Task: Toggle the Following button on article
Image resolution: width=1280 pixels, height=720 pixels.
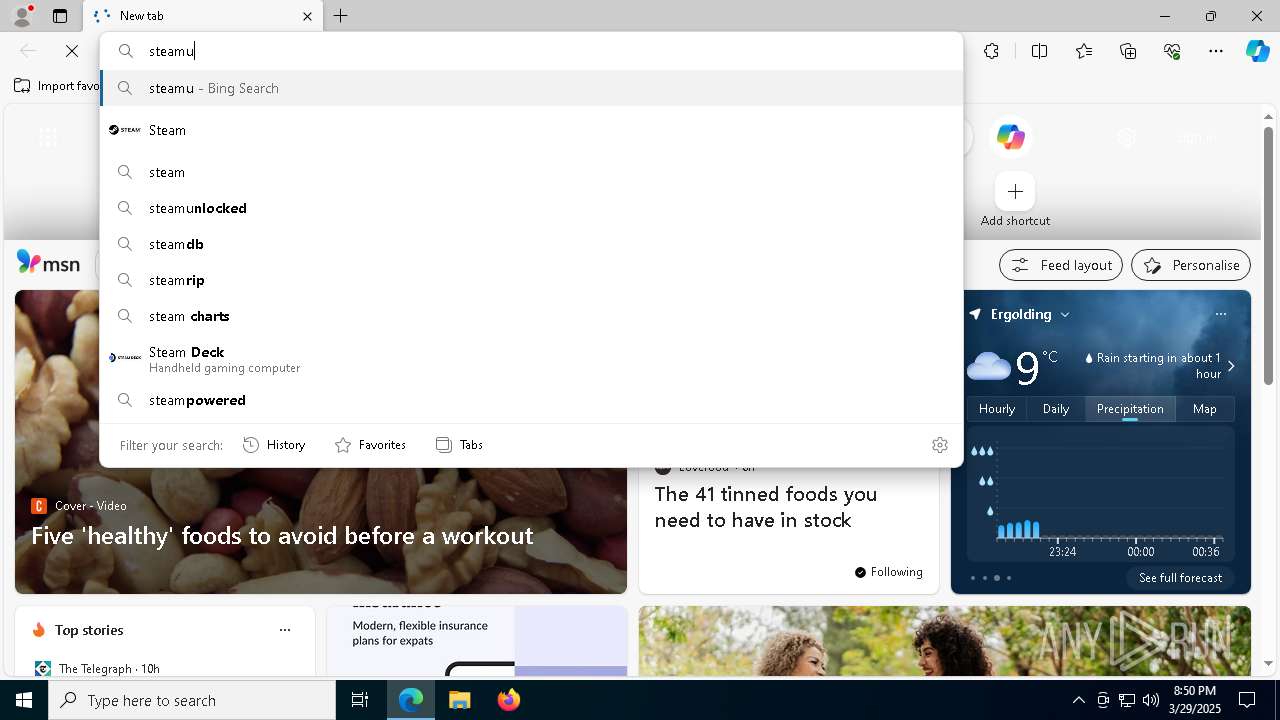Action: pyautogui.click(x=889, y=572)
